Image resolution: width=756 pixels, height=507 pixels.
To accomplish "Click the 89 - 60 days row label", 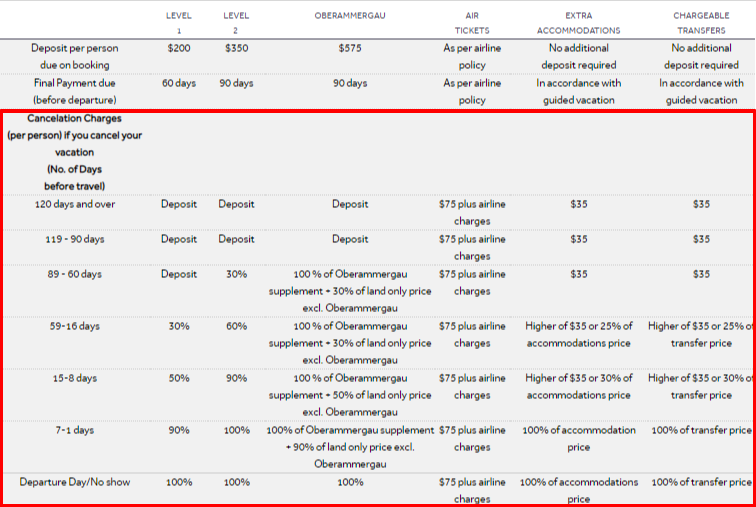I will tap(75, 274).
